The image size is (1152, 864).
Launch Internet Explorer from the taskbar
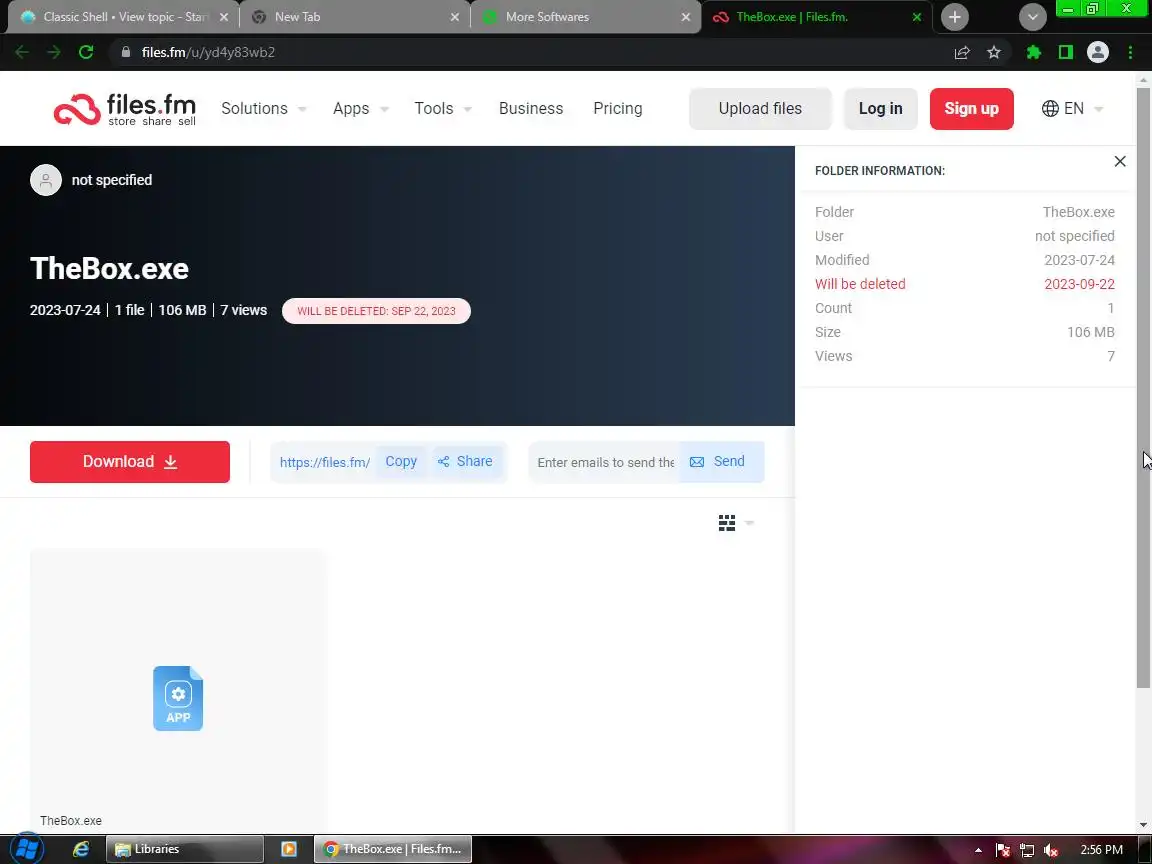pyautogui.click(x=80, y=849)
